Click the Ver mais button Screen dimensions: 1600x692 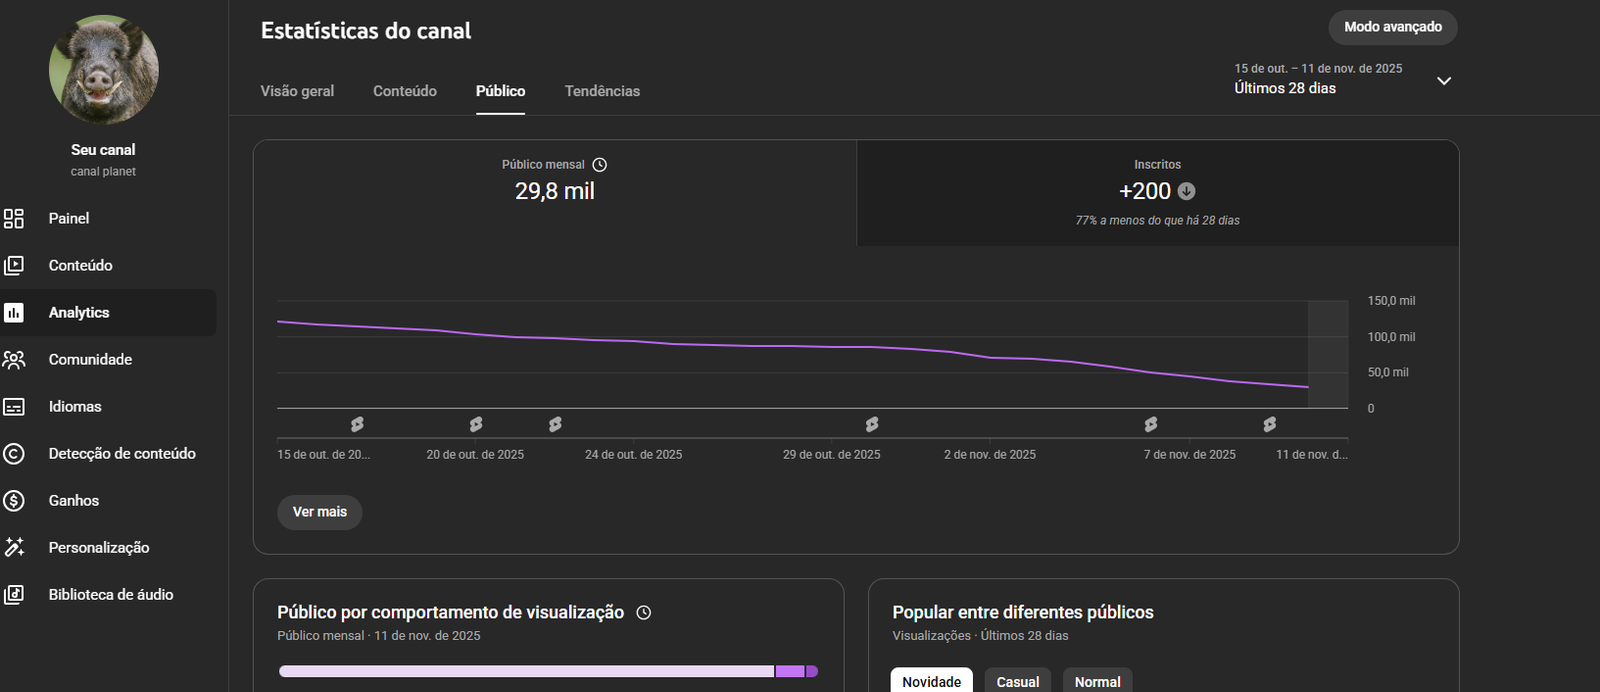click(x=320, y=512)
